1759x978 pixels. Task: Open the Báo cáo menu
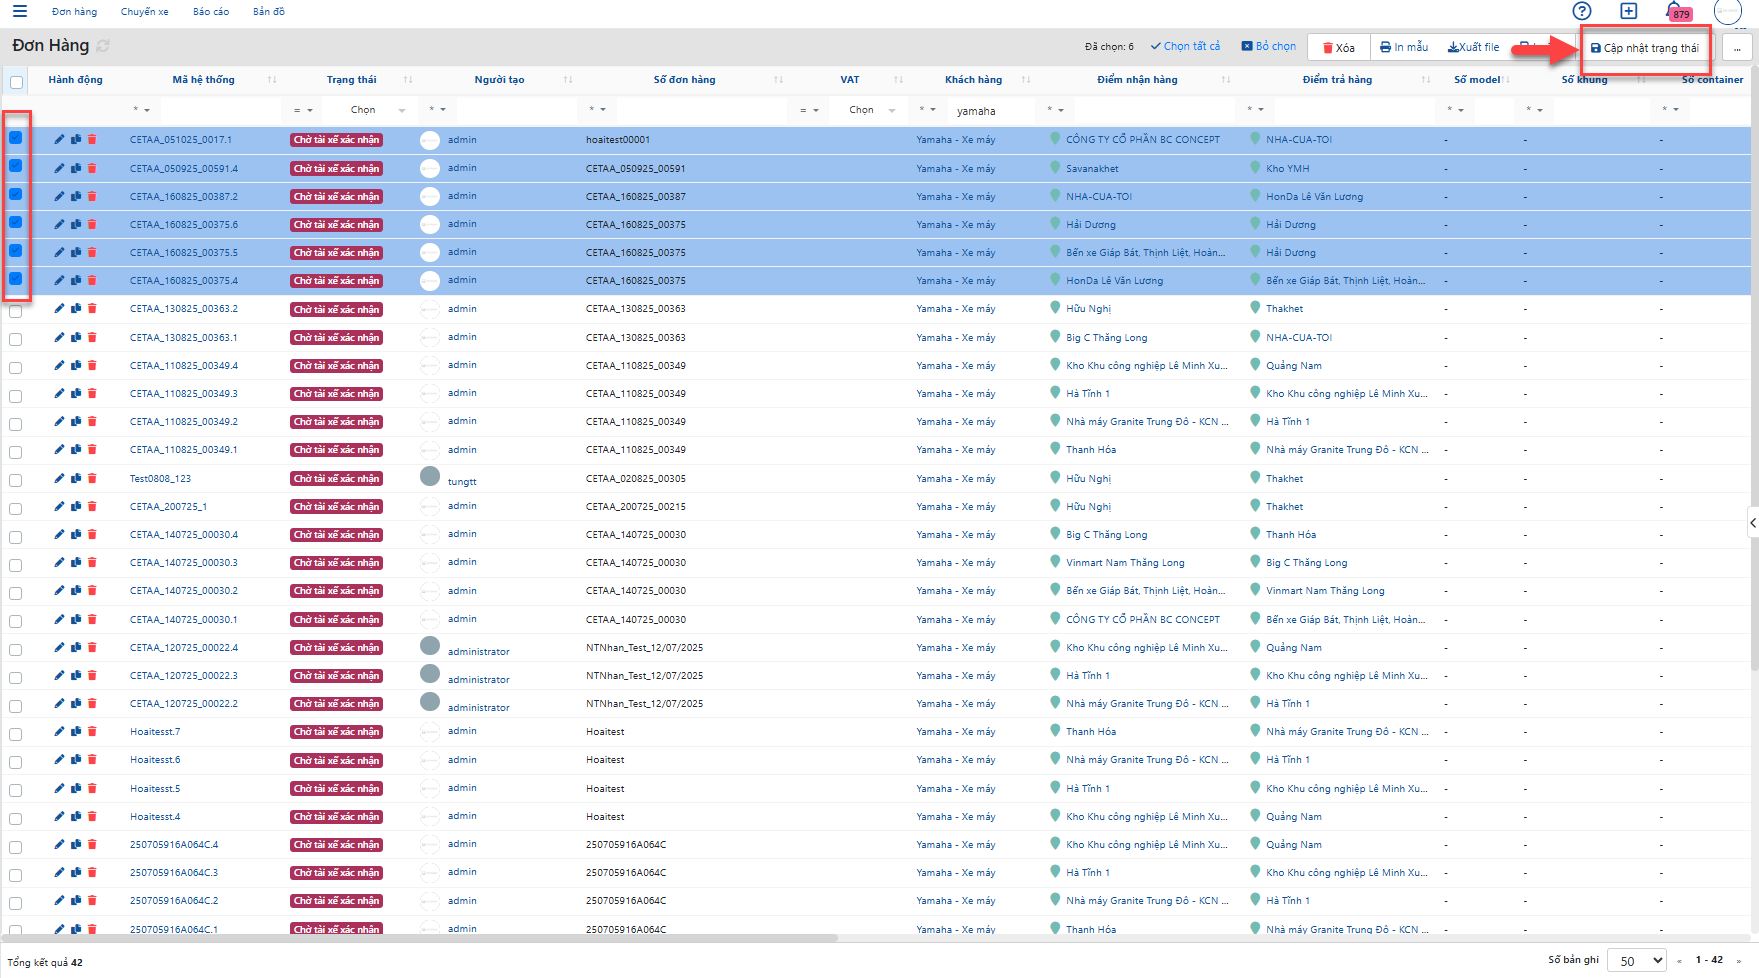click(211, 12)
